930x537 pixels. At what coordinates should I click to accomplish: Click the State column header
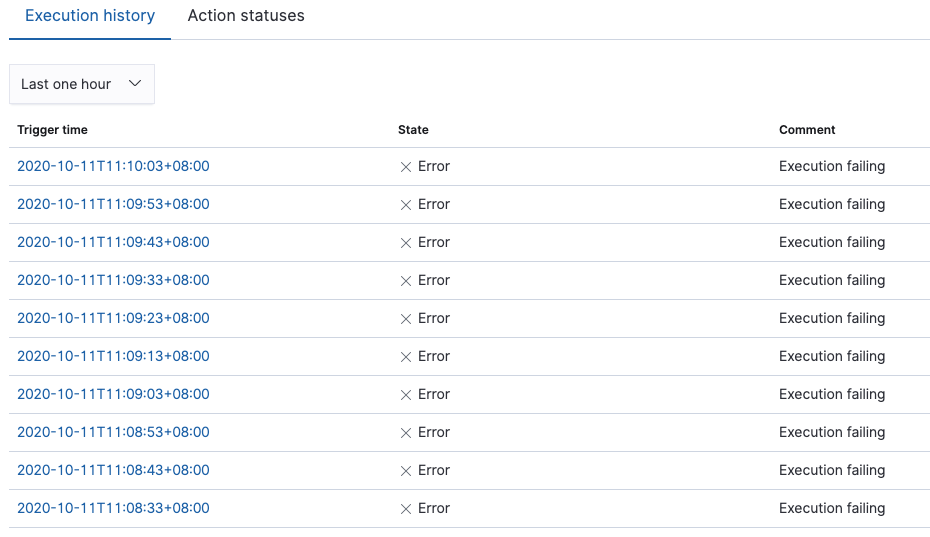[x=413, y=130]
